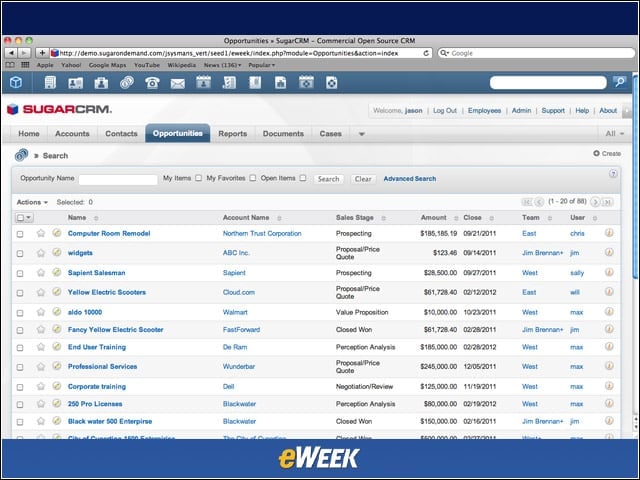Image resolution: width=640 pixels, height=480 pixels.
Task: Check the My Items checkbox
Action: click(x=198, y=178)
